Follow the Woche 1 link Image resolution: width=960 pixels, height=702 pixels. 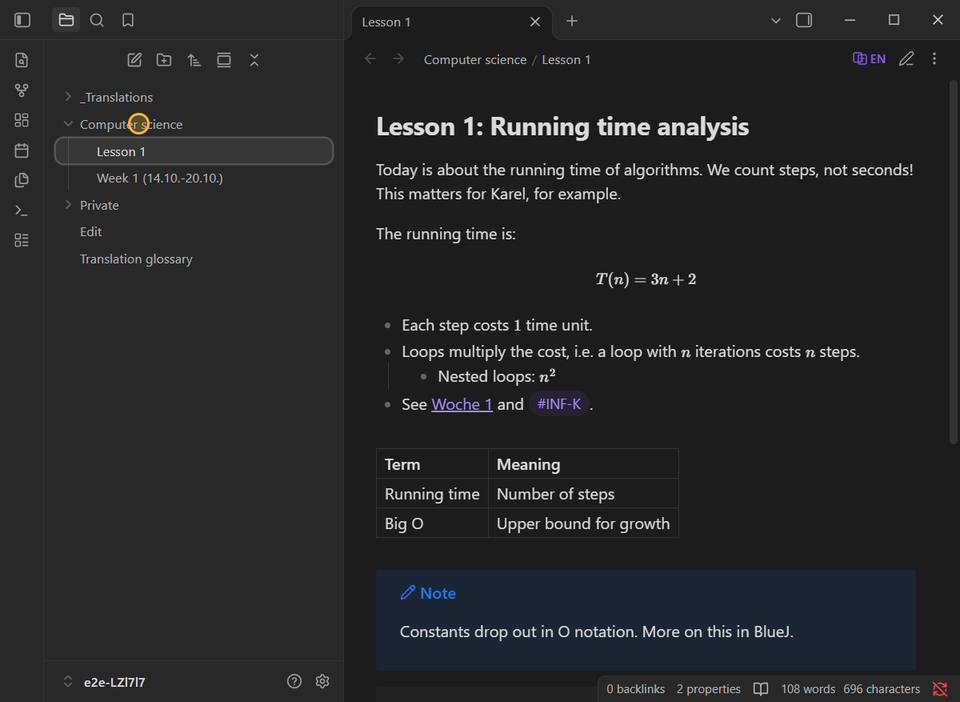(462, 404)
